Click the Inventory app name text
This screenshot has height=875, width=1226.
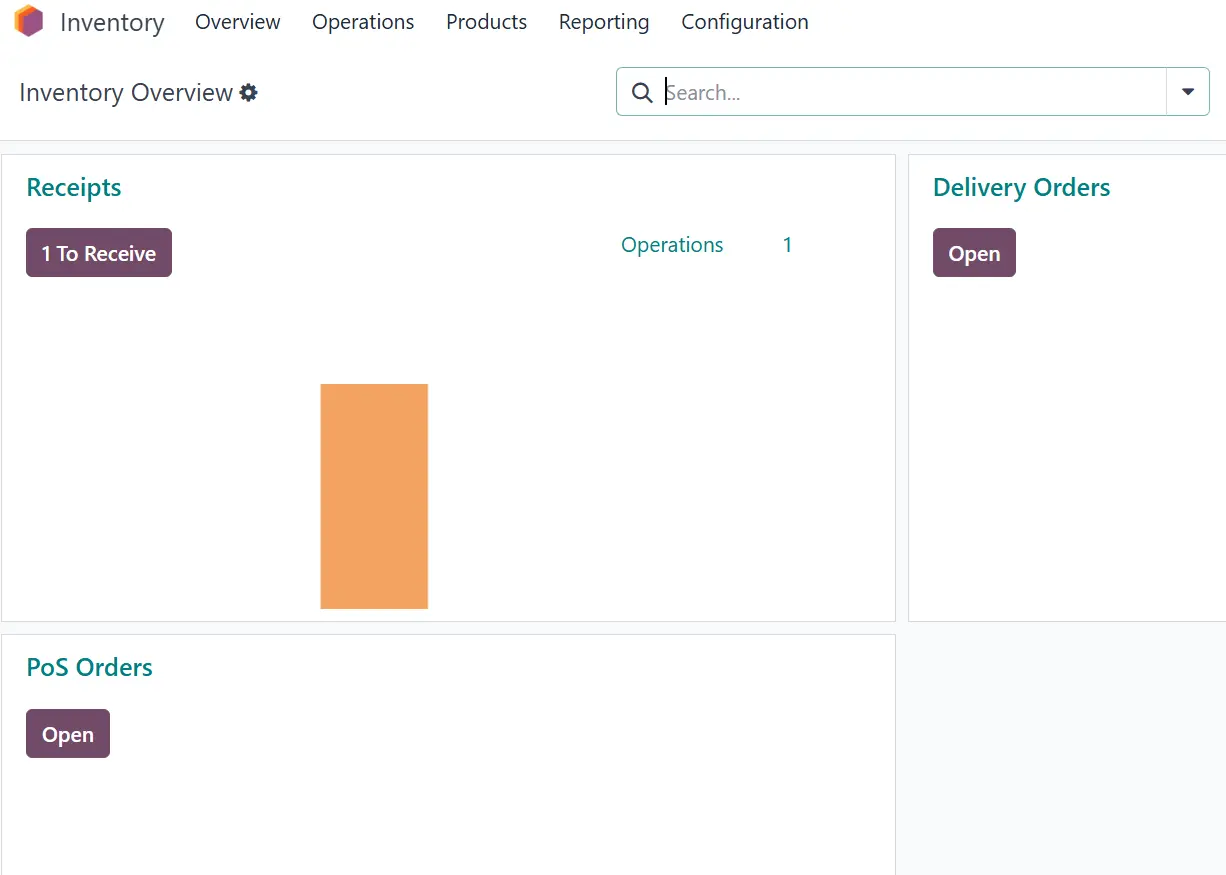tap(112, 22)
